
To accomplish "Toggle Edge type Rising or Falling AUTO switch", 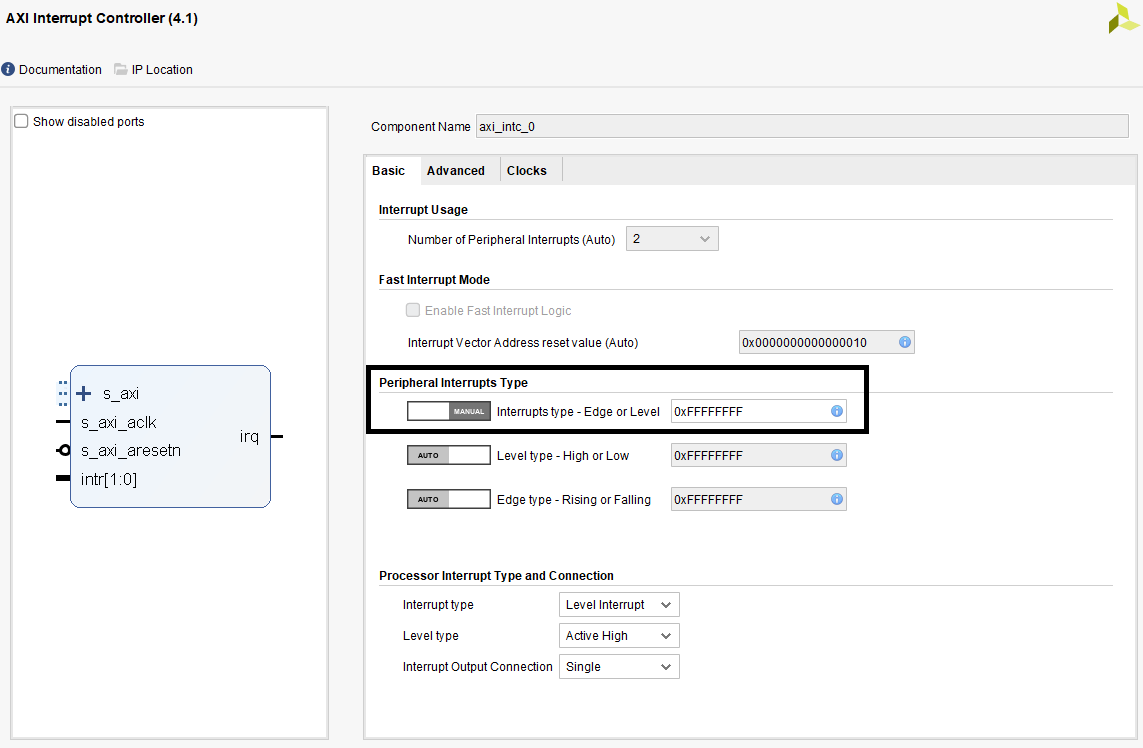I will click(449, 499).
